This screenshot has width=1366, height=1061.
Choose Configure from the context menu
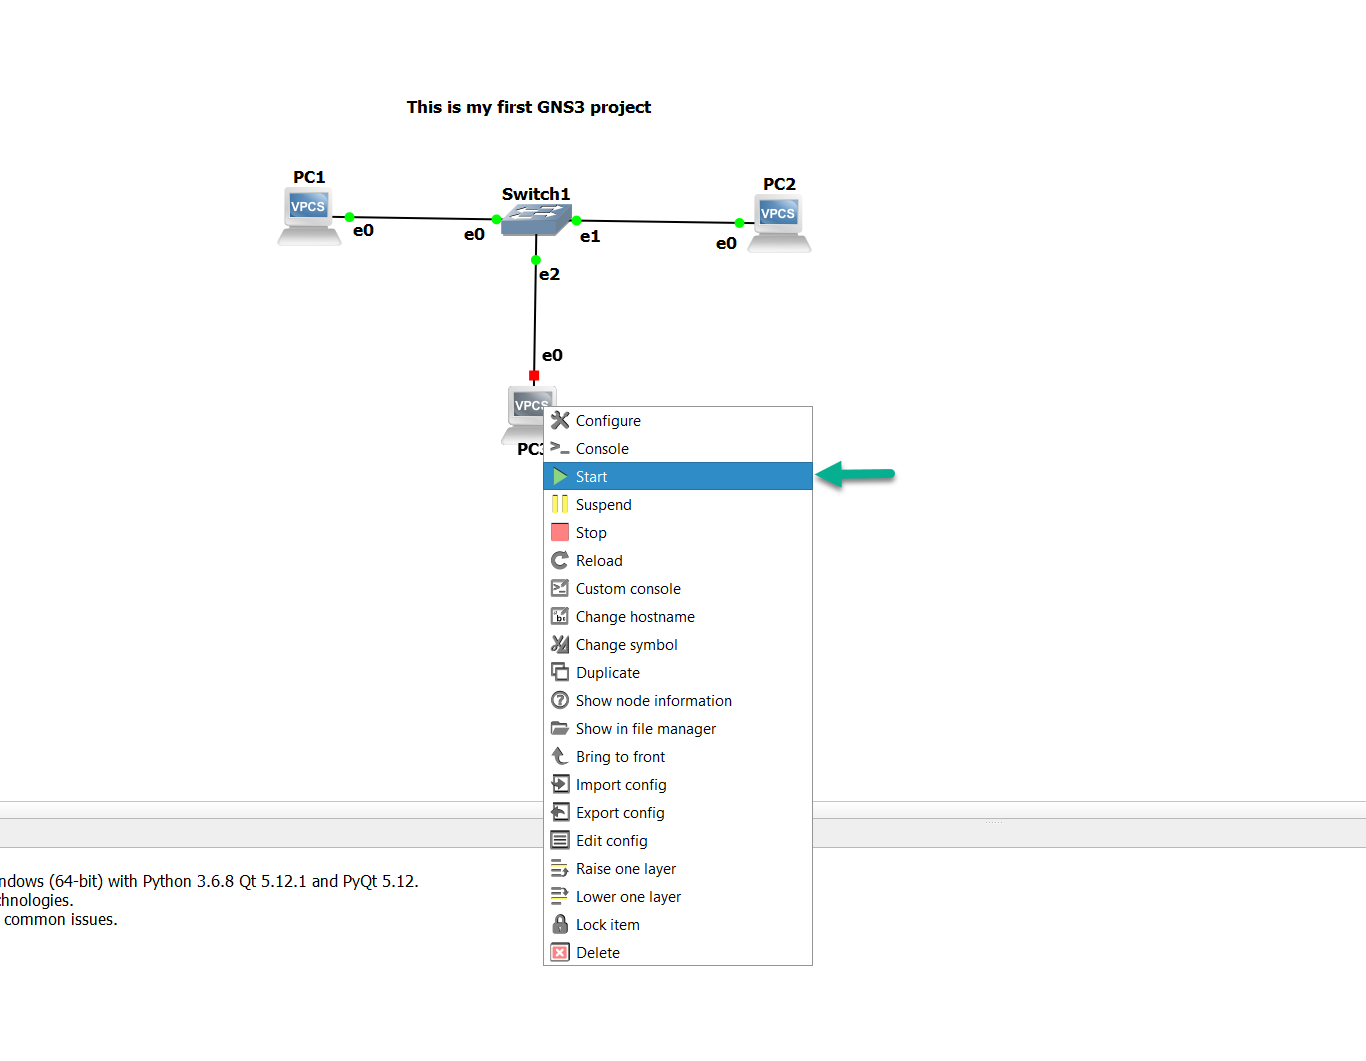tap(678, 420)
